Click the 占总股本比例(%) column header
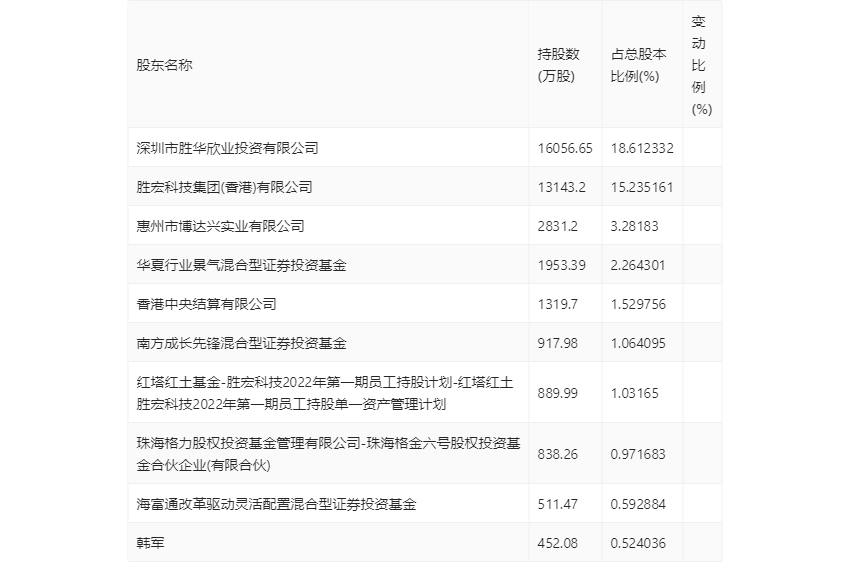 click(x=638, y=65)
